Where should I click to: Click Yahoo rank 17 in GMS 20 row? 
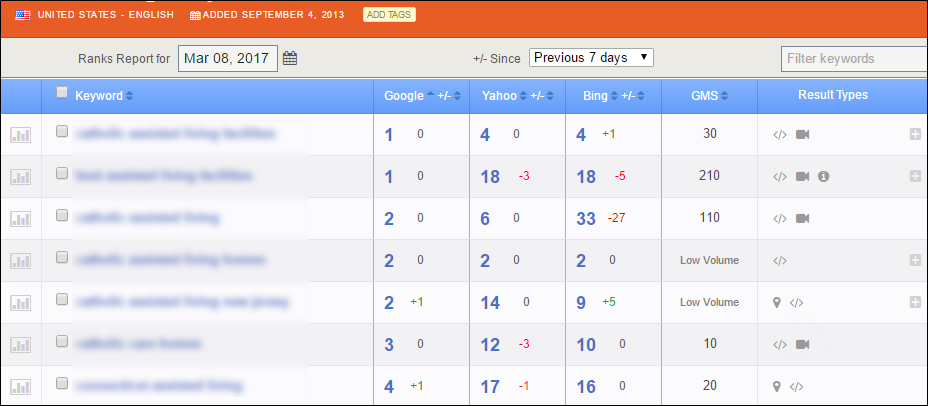[x=490, y=387]
